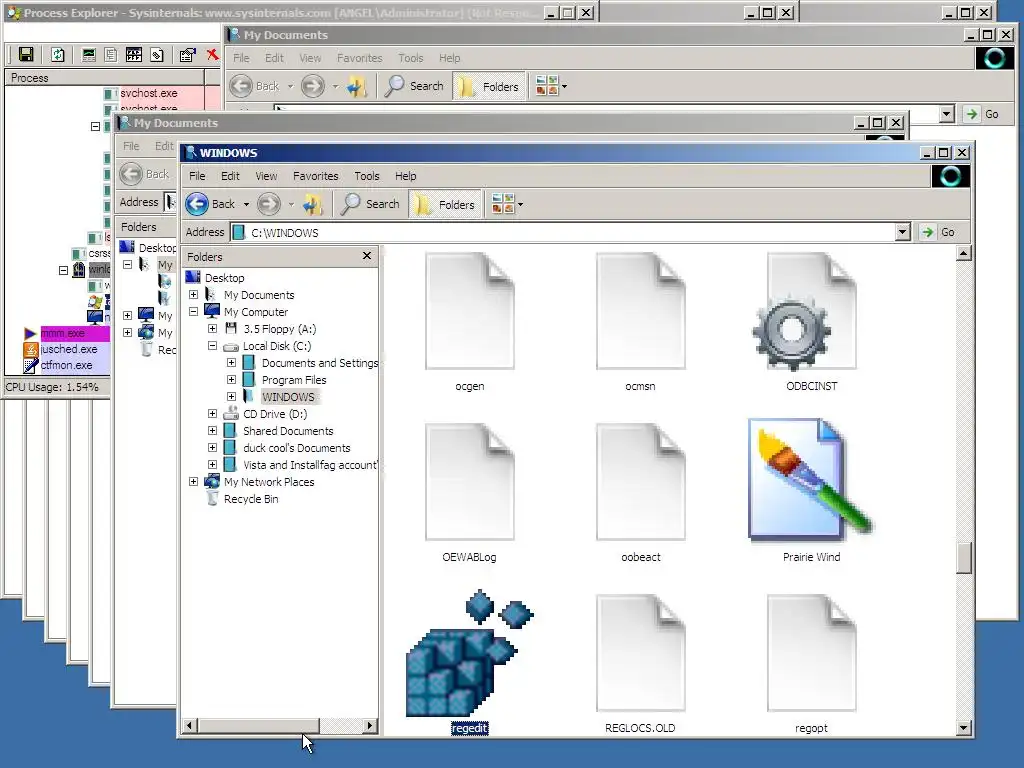
Task: Click the Back arrow in the WINDOWS window
Action: [197, 204]
